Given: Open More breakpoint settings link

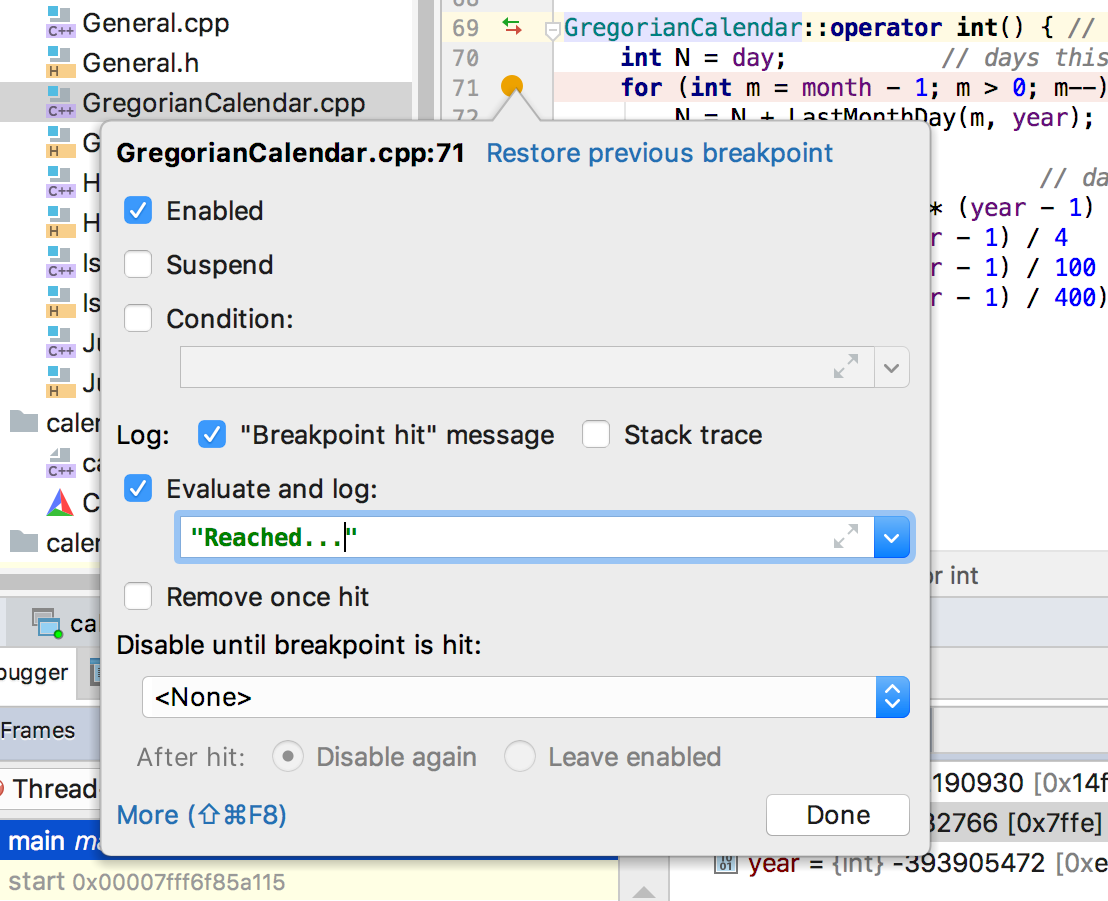Looking at the screenshot, I should (202, 815).
